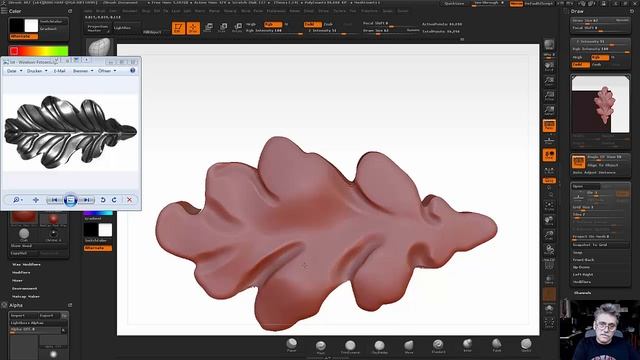Rotate photo clockwise in viewer
The height and width of the screenshot is (360, 640).
[x=114, y=200]
